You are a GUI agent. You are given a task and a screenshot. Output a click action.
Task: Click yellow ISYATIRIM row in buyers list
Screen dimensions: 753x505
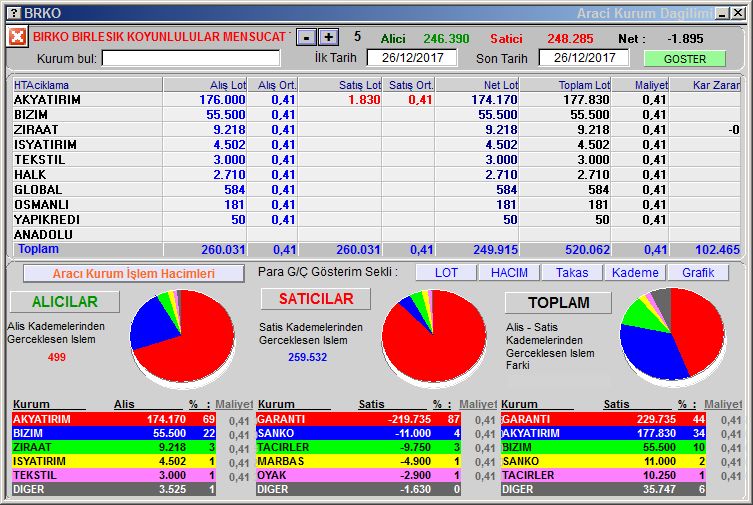[x=114, y=461]
